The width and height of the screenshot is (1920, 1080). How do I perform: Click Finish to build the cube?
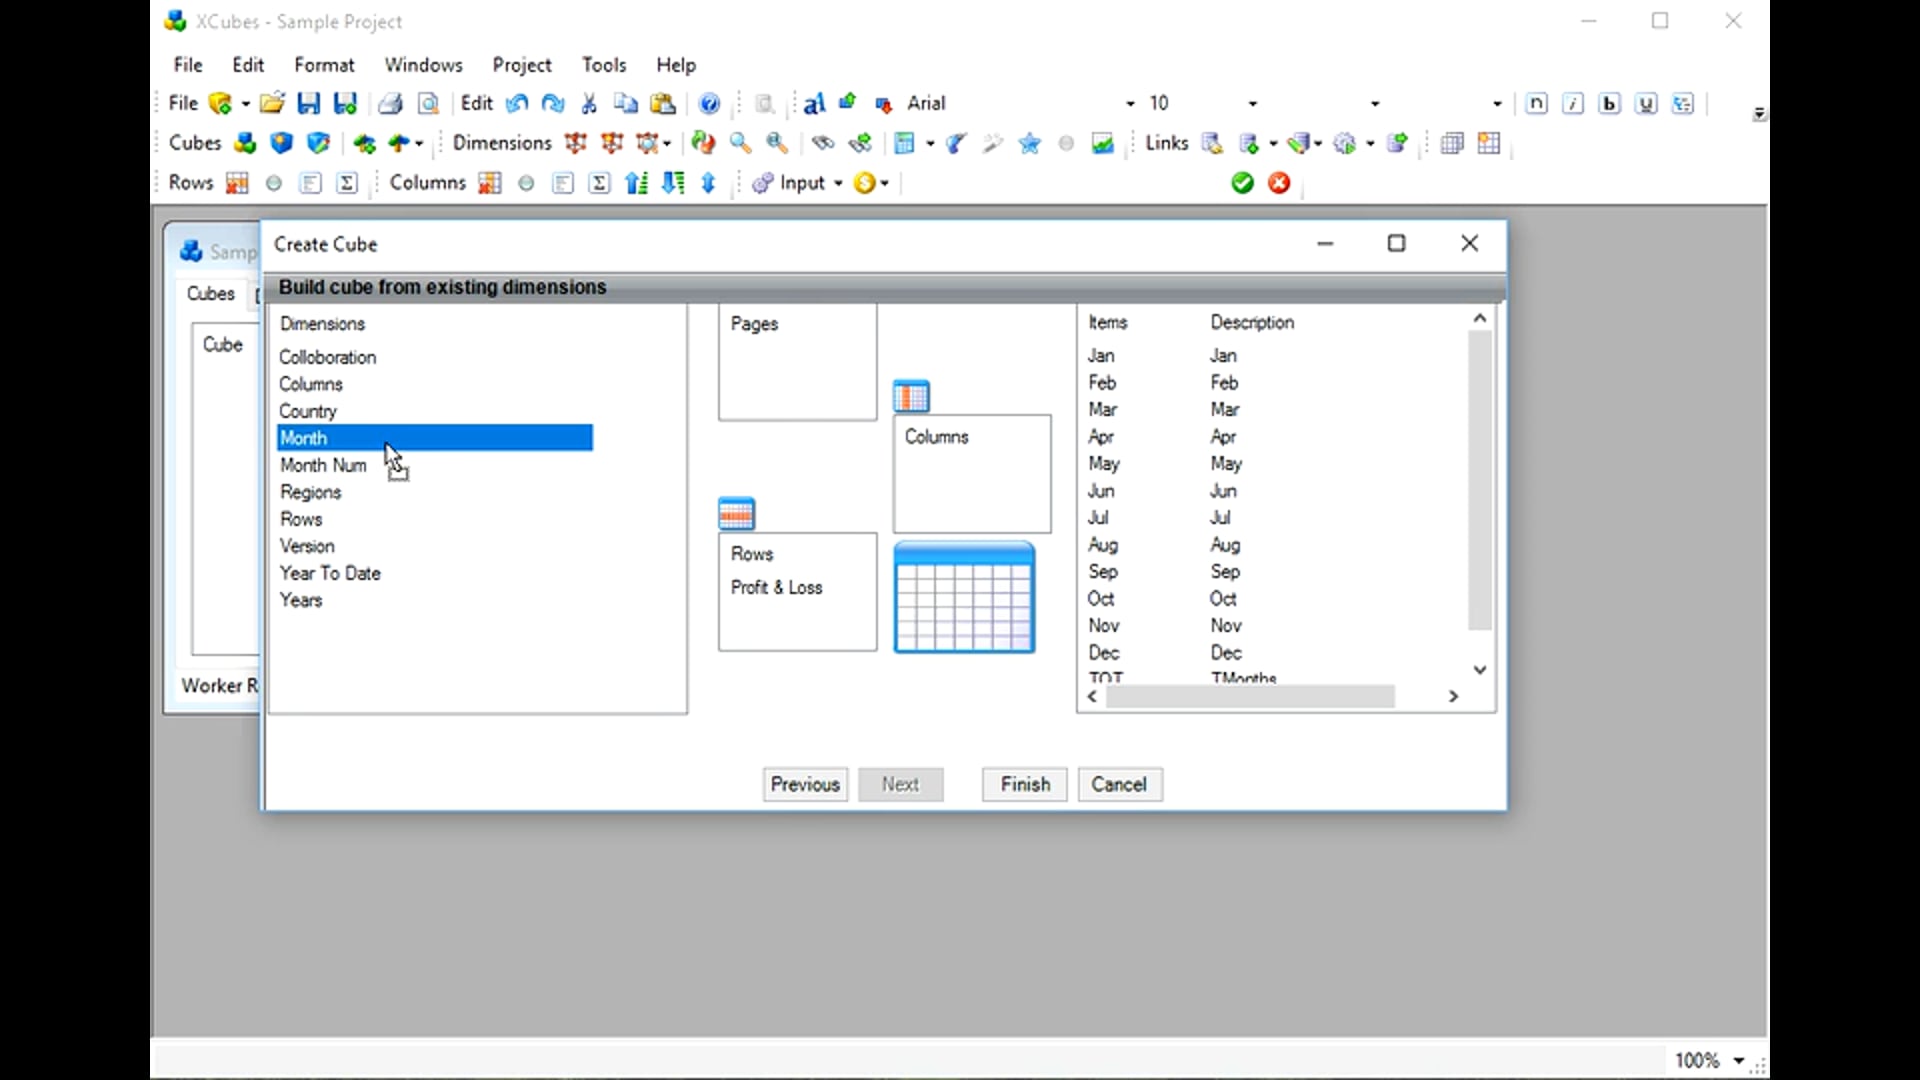click(x=1024, y=784)
